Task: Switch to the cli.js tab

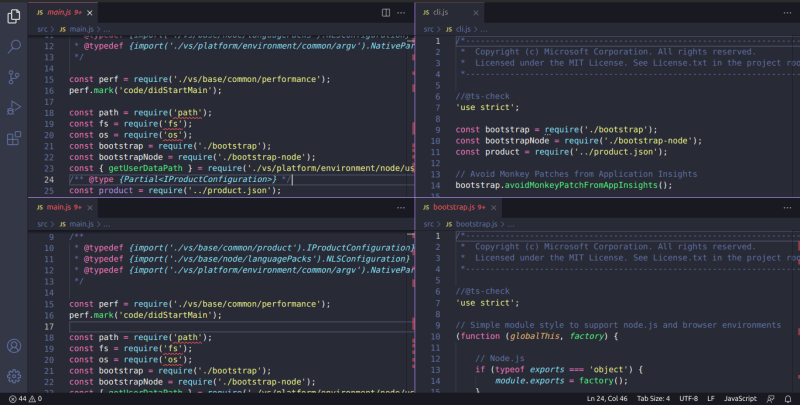Action: (440, 13)
